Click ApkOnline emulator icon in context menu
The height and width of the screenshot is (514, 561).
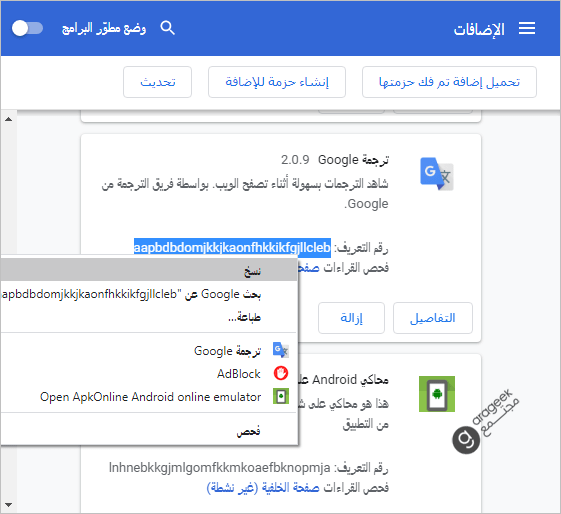281,396
